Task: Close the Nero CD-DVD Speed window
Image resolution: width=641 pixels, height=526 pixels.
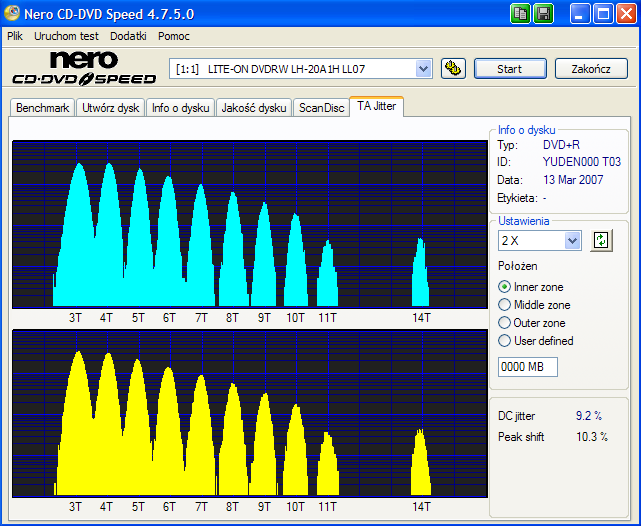Action: [626, 14]
